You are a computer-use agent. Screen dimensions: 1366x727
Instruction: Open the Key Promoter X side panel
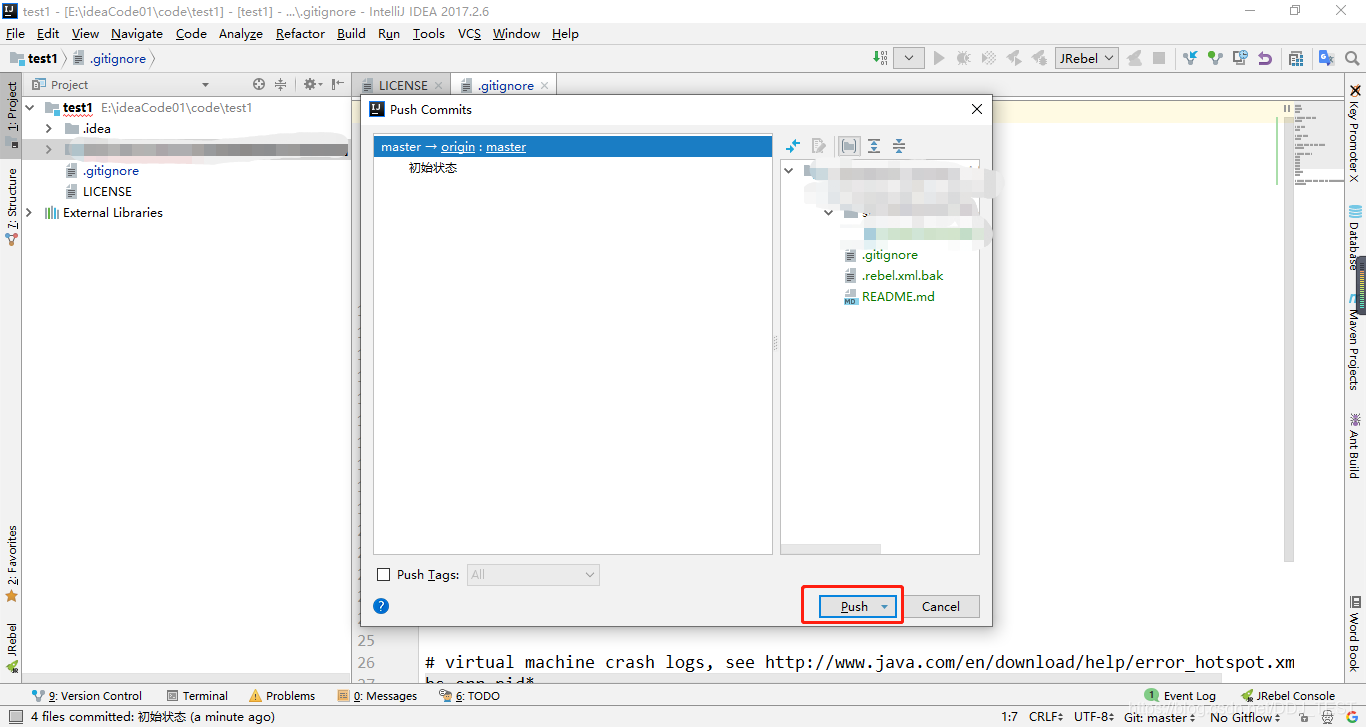[x=1355, y=133]
